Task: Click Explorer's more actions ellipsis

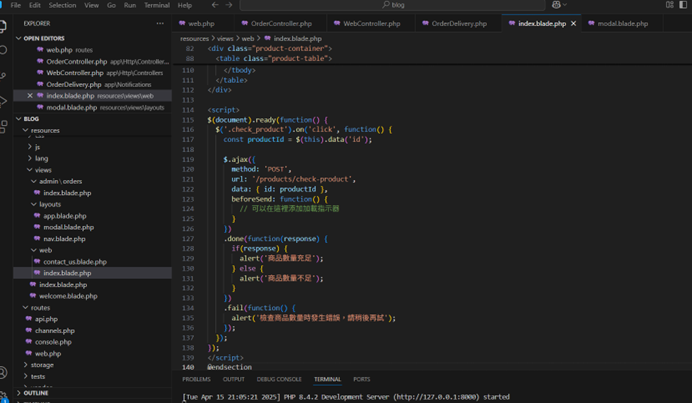Action: click(160, 23)
